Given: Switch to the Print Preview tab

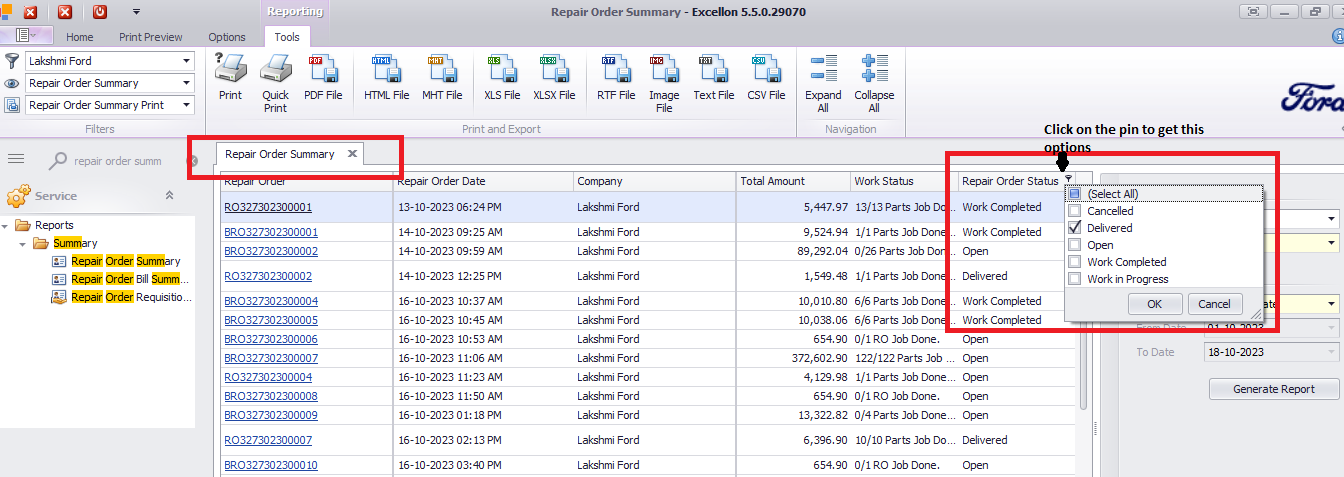Looking at the screenshot, I should tap(151, 37).
